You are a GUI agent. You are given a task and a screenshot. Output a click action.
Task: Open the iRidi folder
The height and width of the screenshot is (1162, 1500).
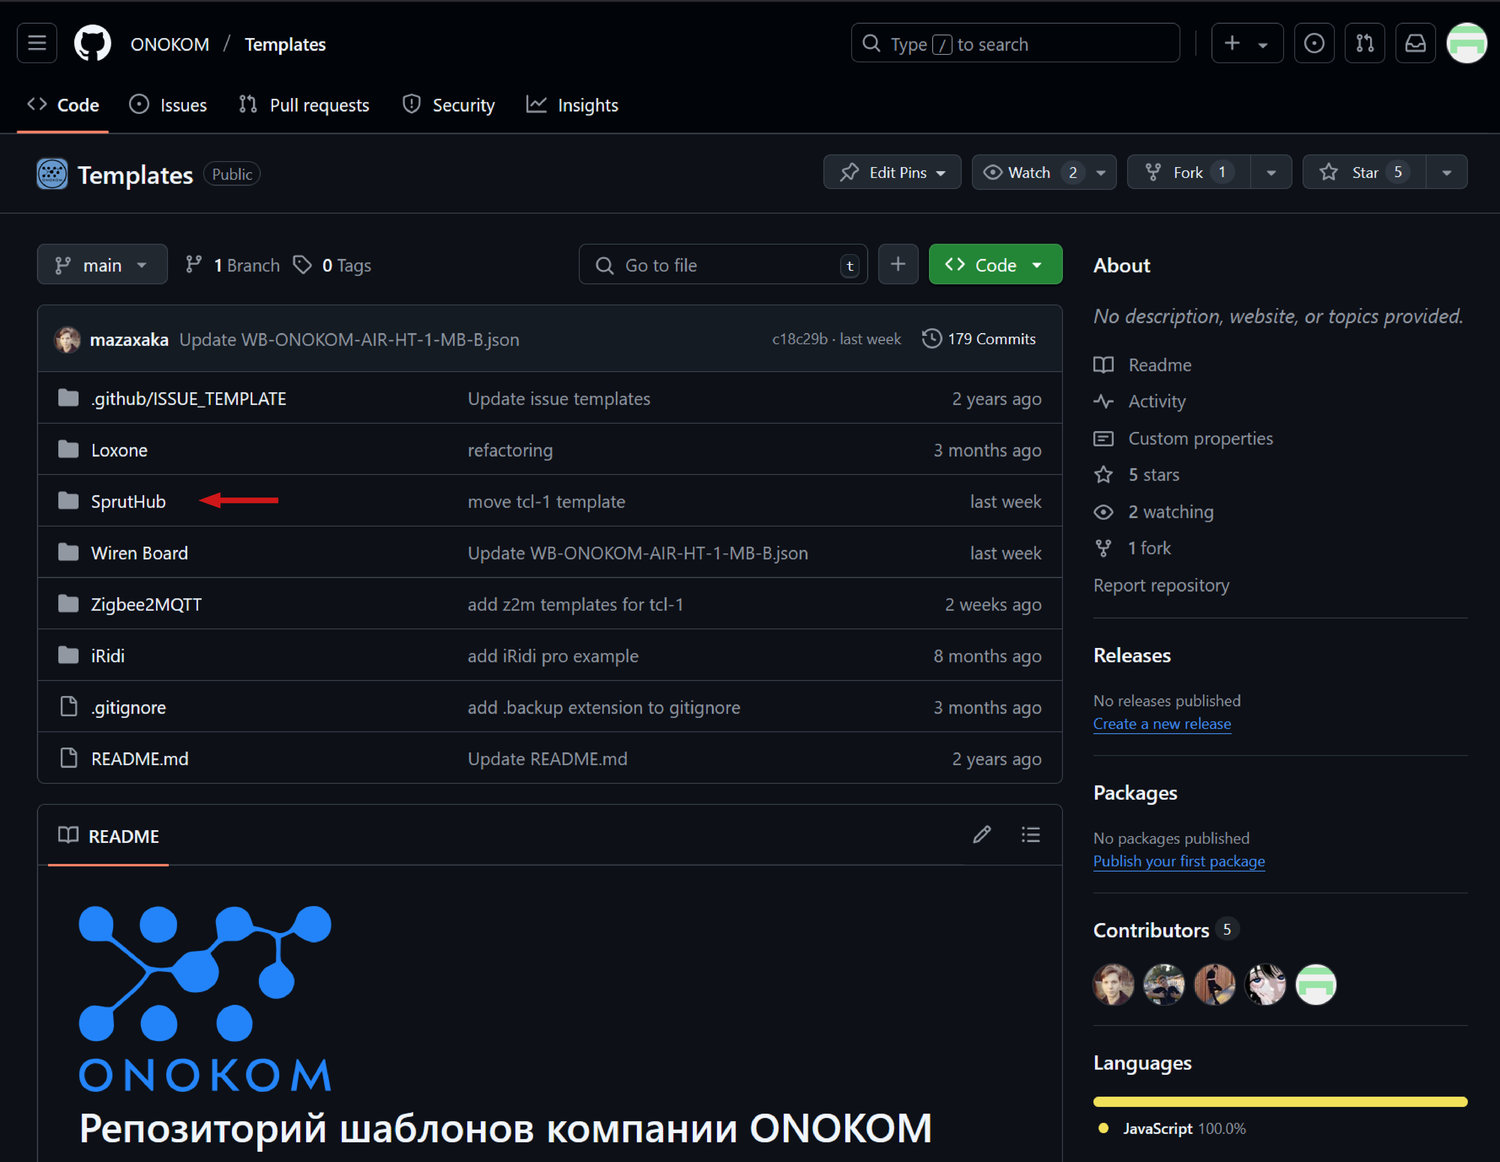point(108,656)
